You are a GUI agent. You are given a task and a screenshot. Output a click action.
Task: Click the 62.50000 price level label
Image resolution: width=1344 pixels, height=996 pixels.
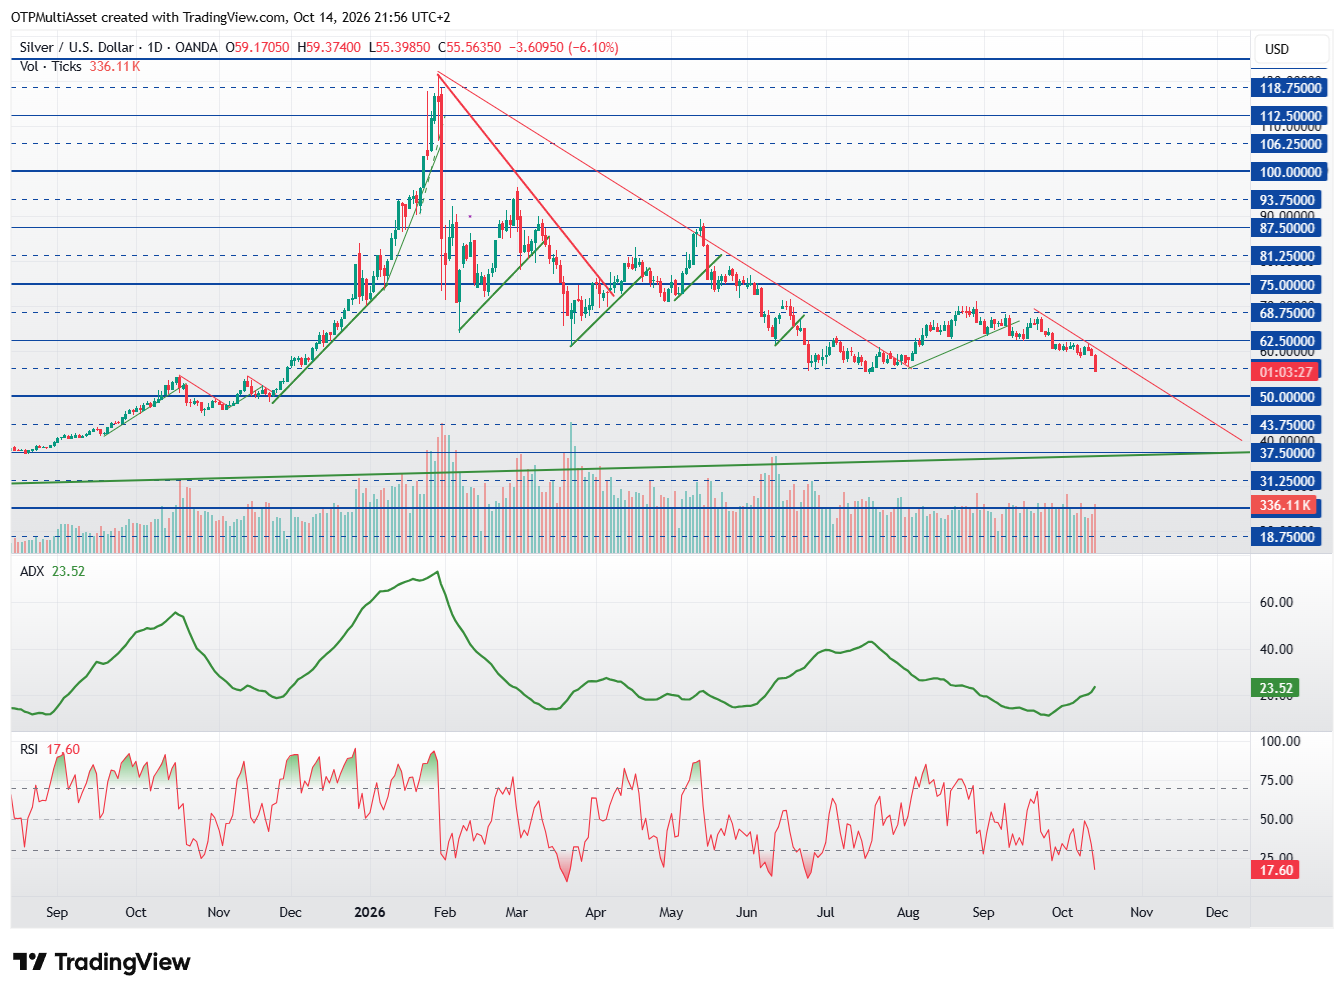(x=1286, y=341)
